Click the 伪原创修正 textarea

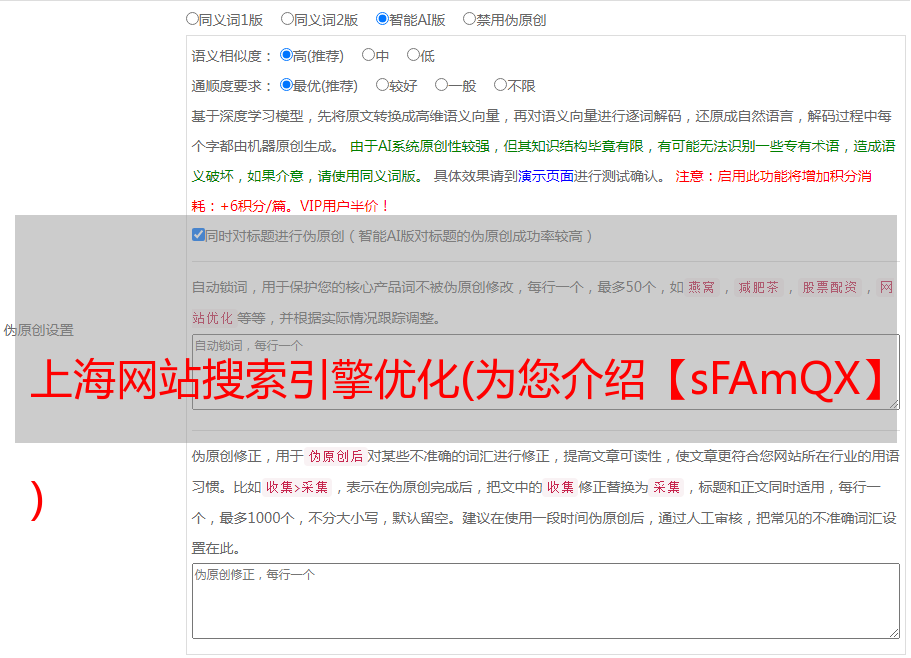546,601
